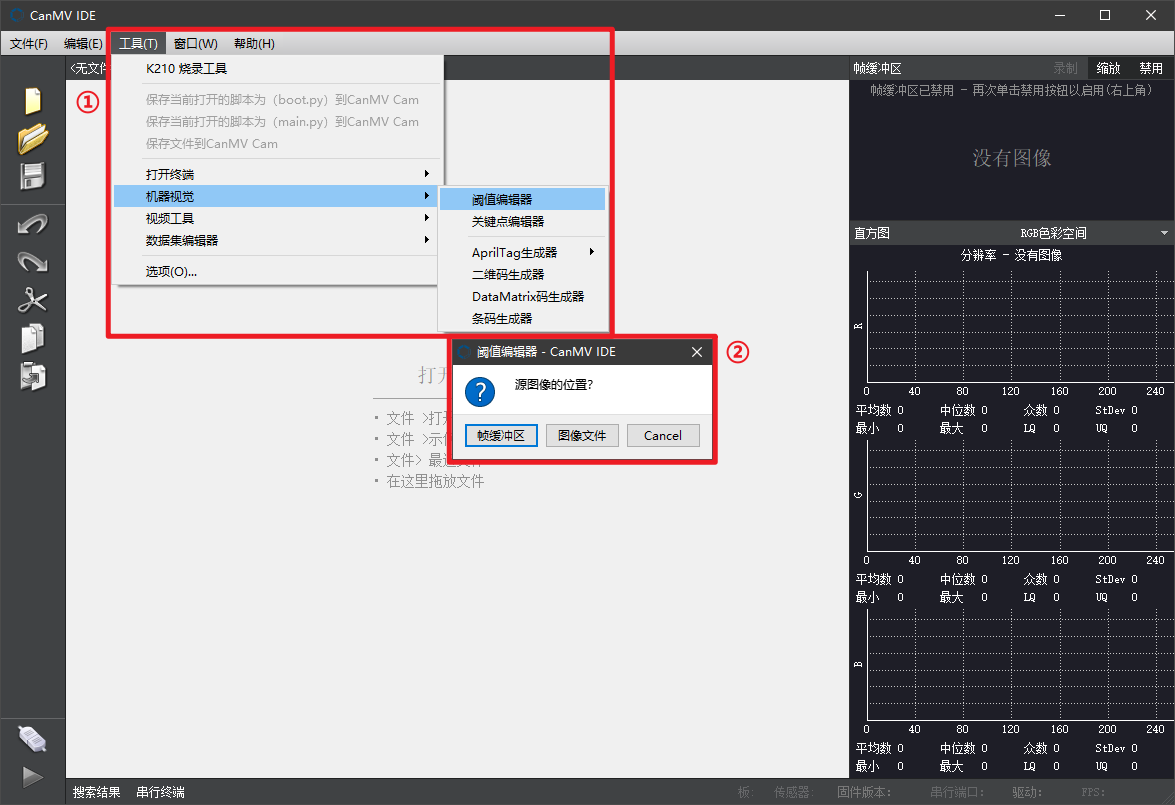This screenshot has height=805, width=1175.
Task: Switch to the 搜索结果 tab
Action: click(x=97, y=792)
